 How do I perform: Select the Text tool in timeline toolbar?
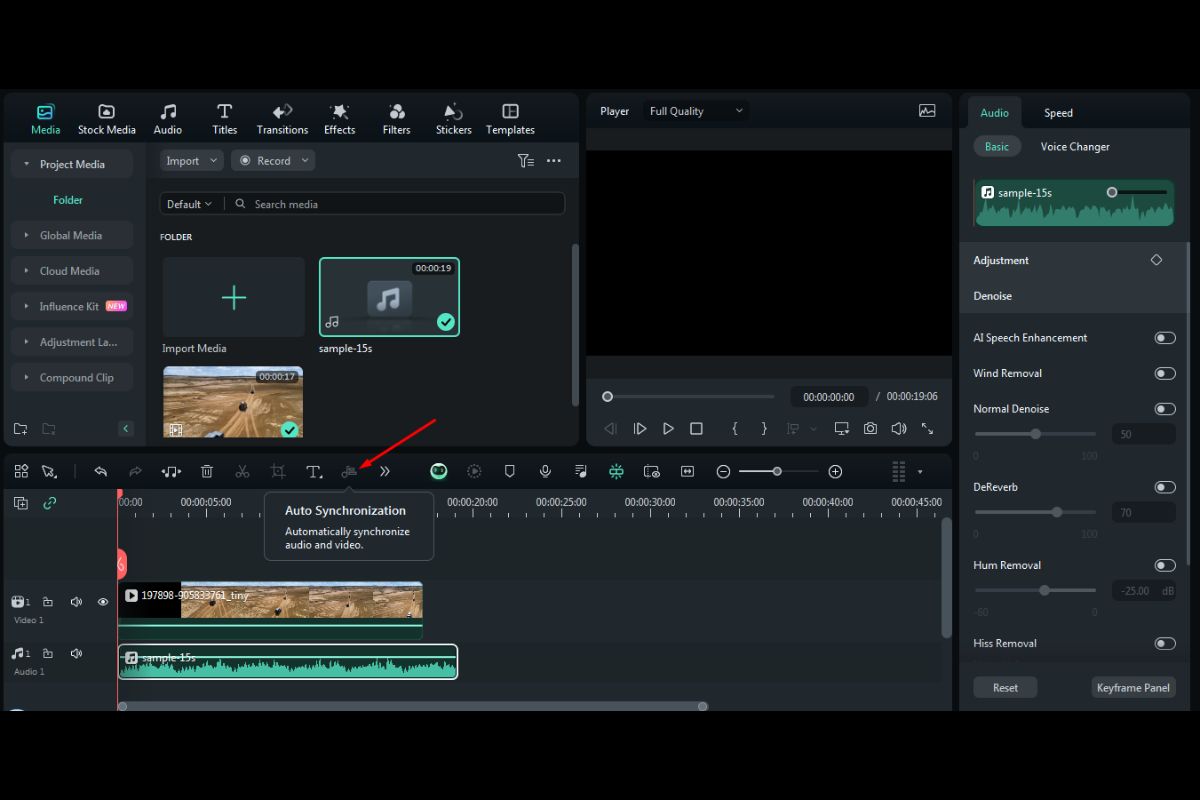[314, 472]
